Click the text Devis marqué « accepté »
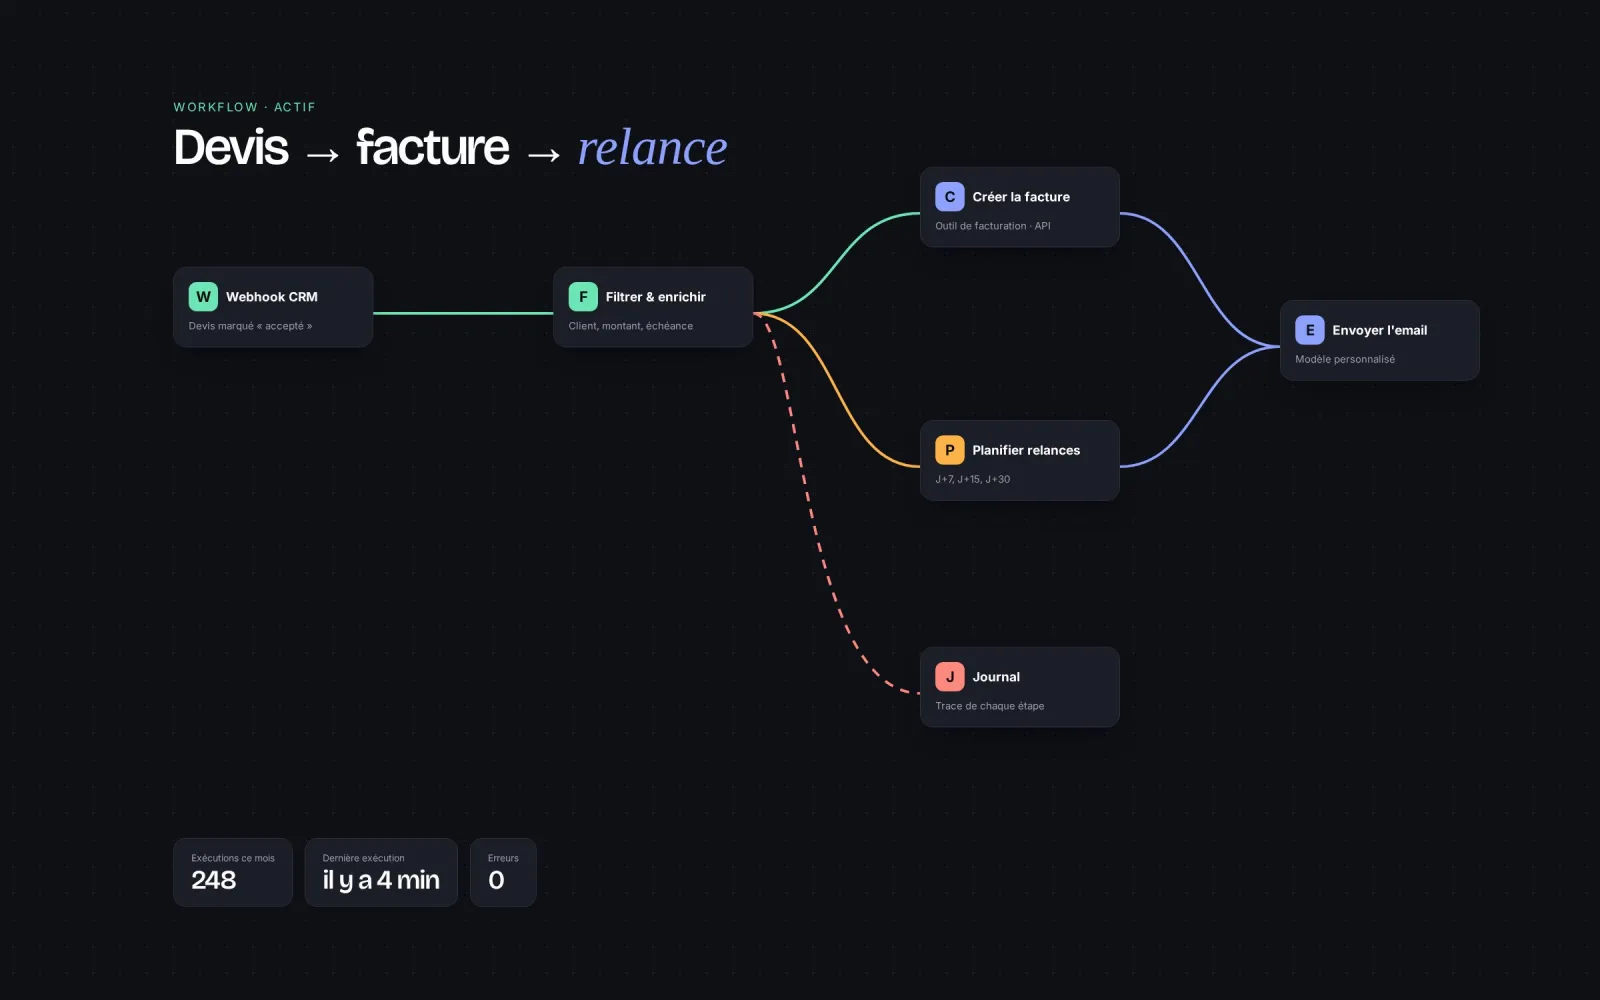Screen dimensions: 1600x1000 [250, 326]
